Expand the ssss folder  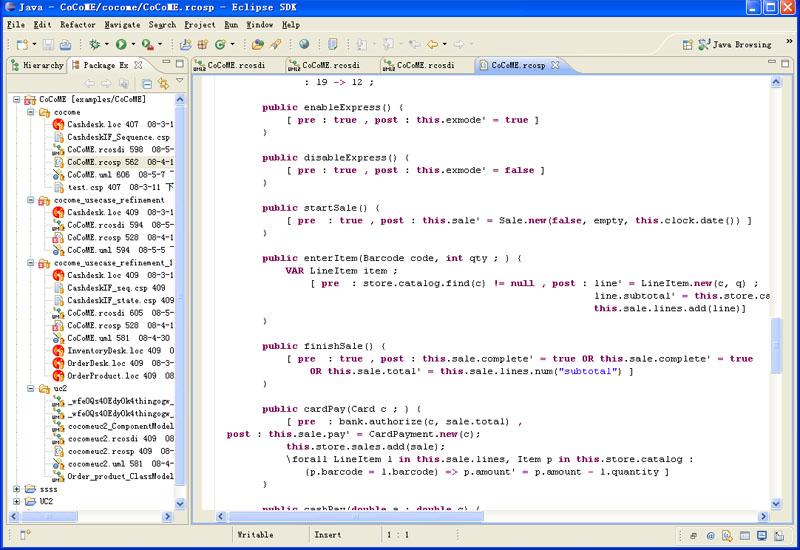pyautogui.click(x=17, y=489)
